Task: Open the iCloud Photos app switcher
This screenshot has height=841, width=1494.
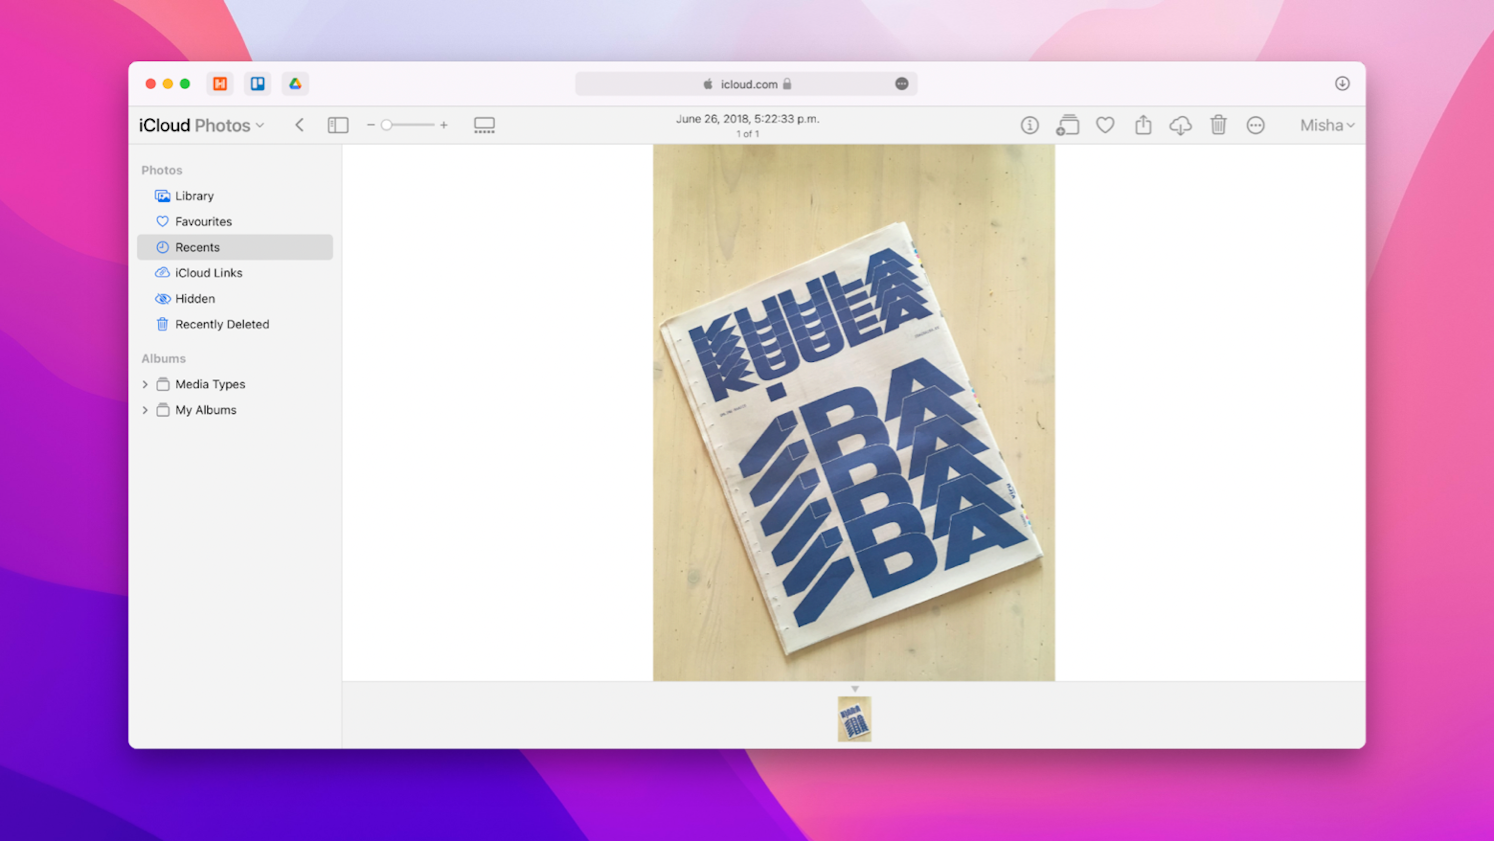Action: [200, 125]
